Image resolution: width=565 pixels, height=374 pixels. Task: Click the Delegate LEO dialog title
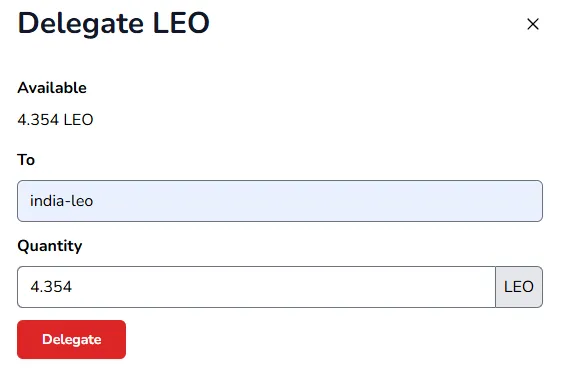pos(114,24)
